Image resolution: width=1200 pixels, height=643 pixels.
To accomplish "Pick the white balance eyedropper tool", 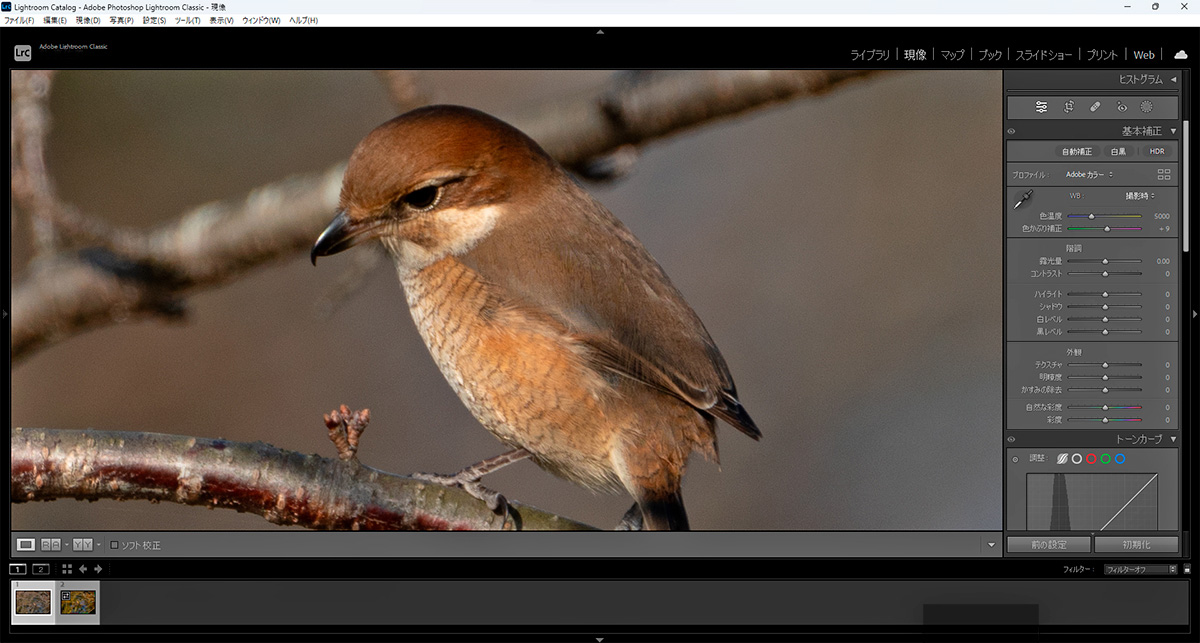I will [1023, 201].
